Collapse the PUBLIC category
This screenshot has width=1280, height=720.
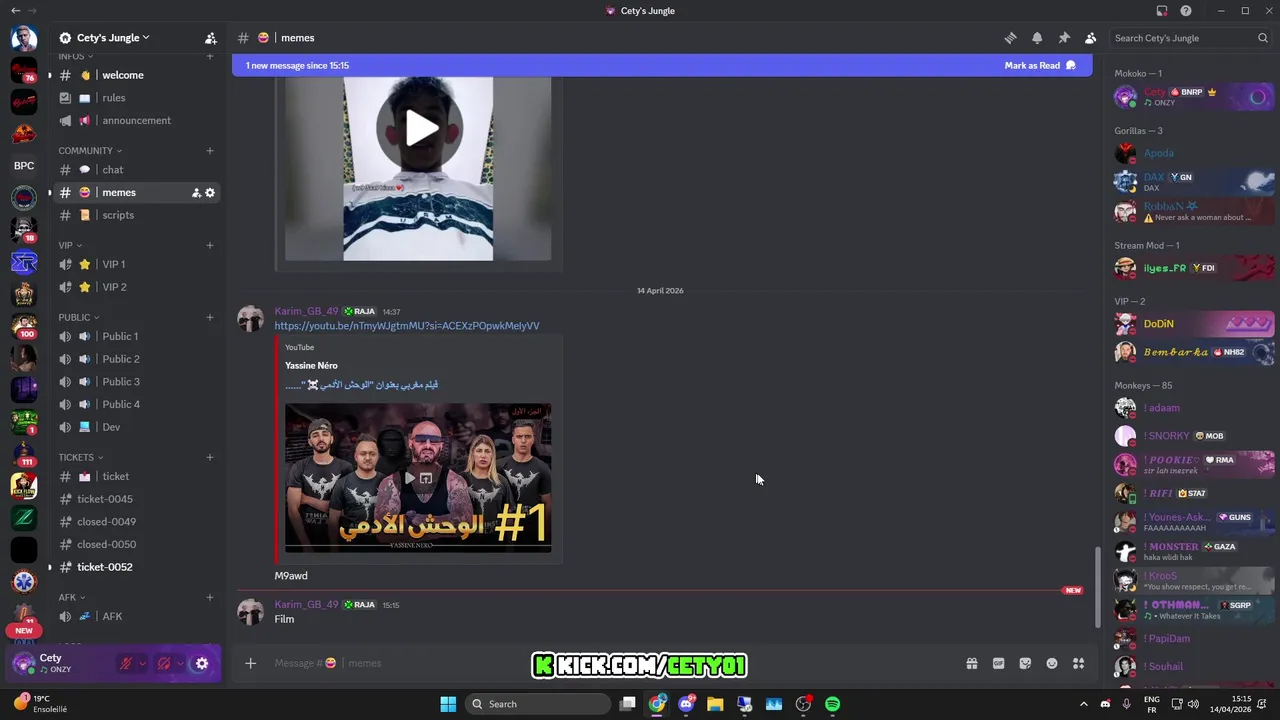[x=78, y=317]
